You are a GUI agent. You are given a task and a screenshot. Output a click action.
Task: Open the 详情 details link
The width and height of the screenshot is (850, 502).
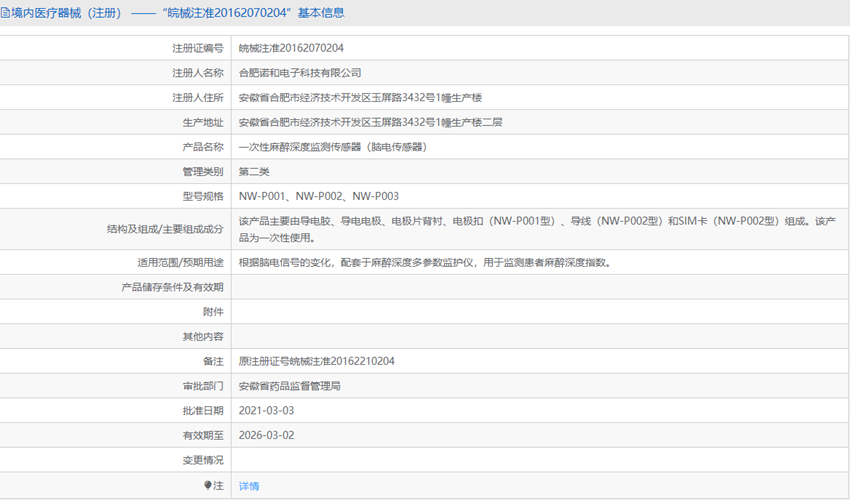point(249,486)
